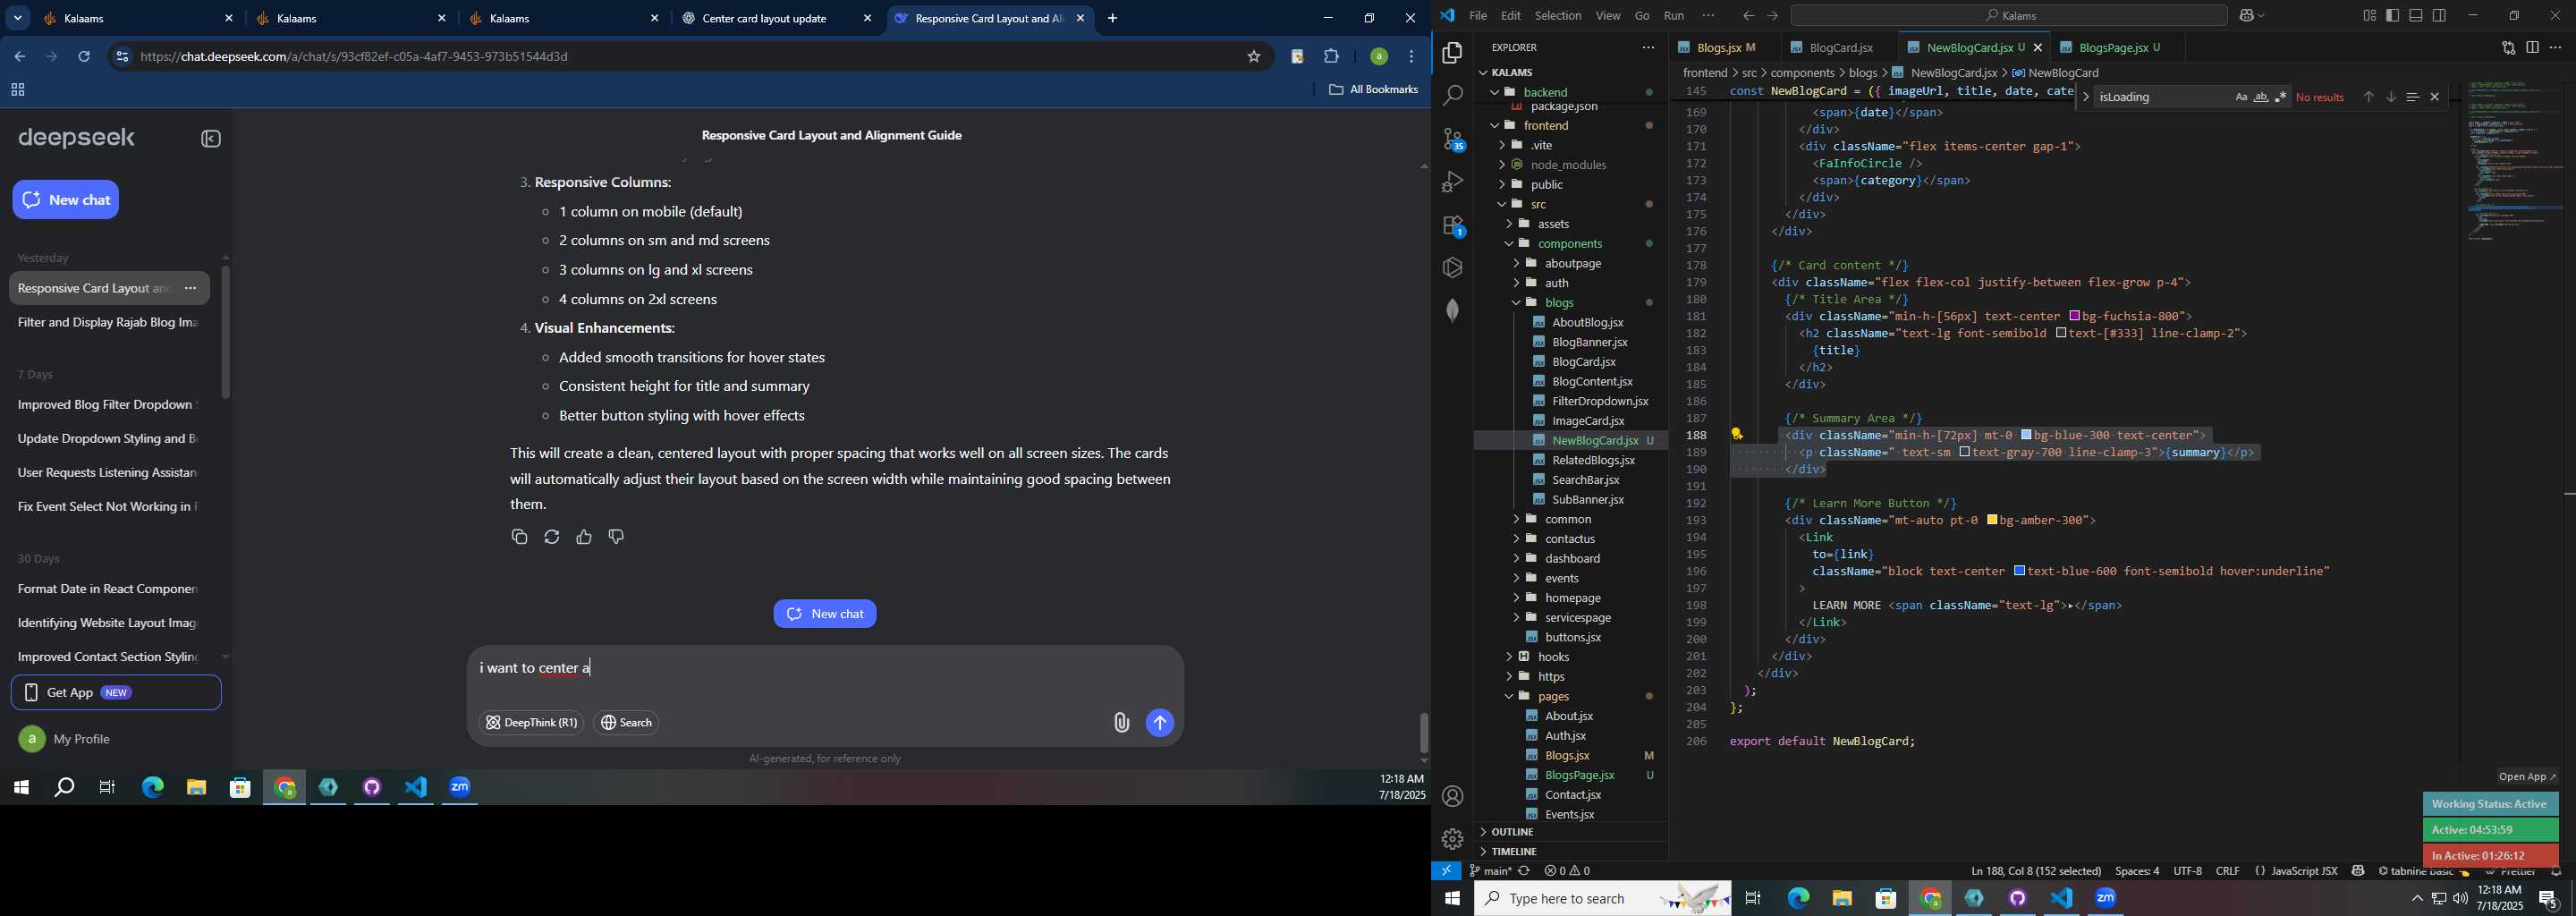
Task: Open the Selection menu in VS Code
Action: tap(1558, 16)
